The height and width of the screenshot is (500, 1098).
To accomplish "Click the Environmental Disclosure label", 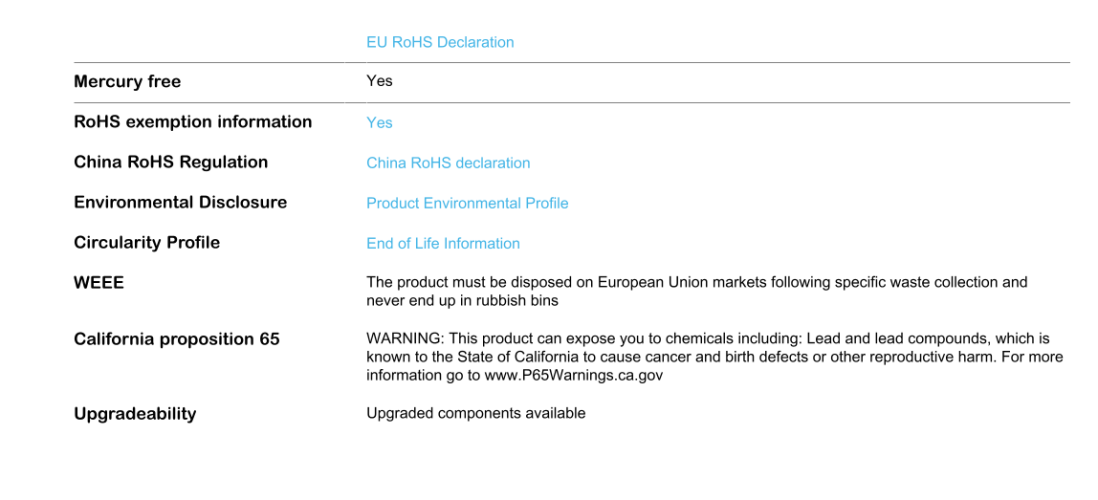I will [180, 202].
